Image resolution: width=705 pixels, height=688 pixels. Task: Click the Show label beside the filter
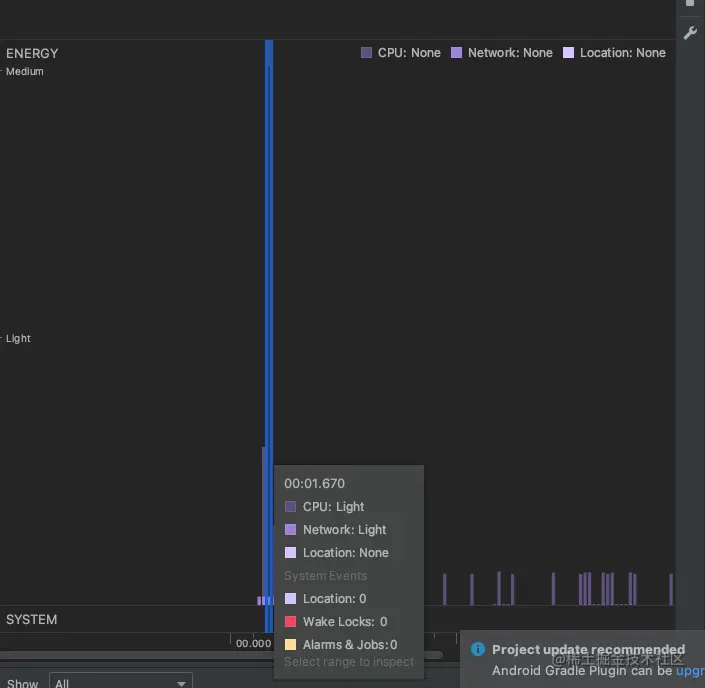coord(22,684)
